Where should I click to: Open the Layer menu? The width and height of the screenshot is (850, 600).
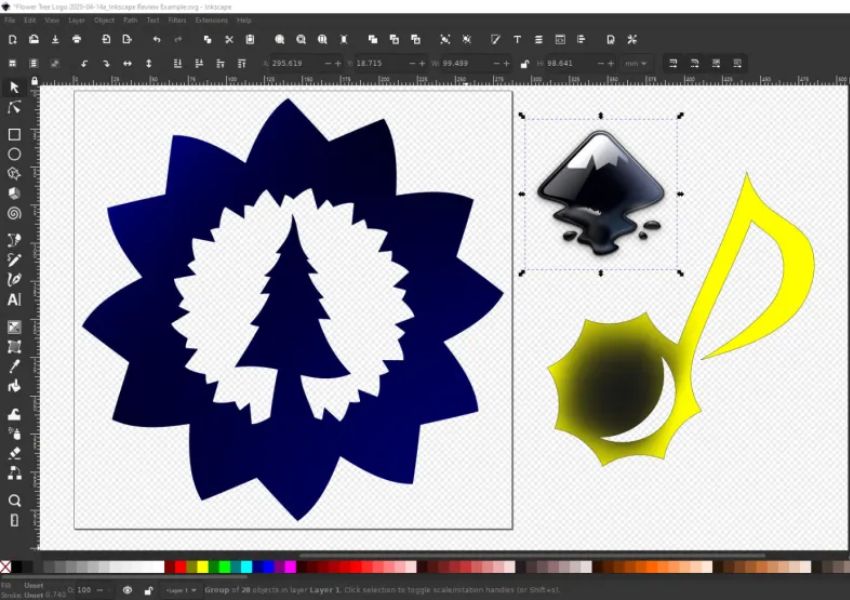tap(76, 20)
